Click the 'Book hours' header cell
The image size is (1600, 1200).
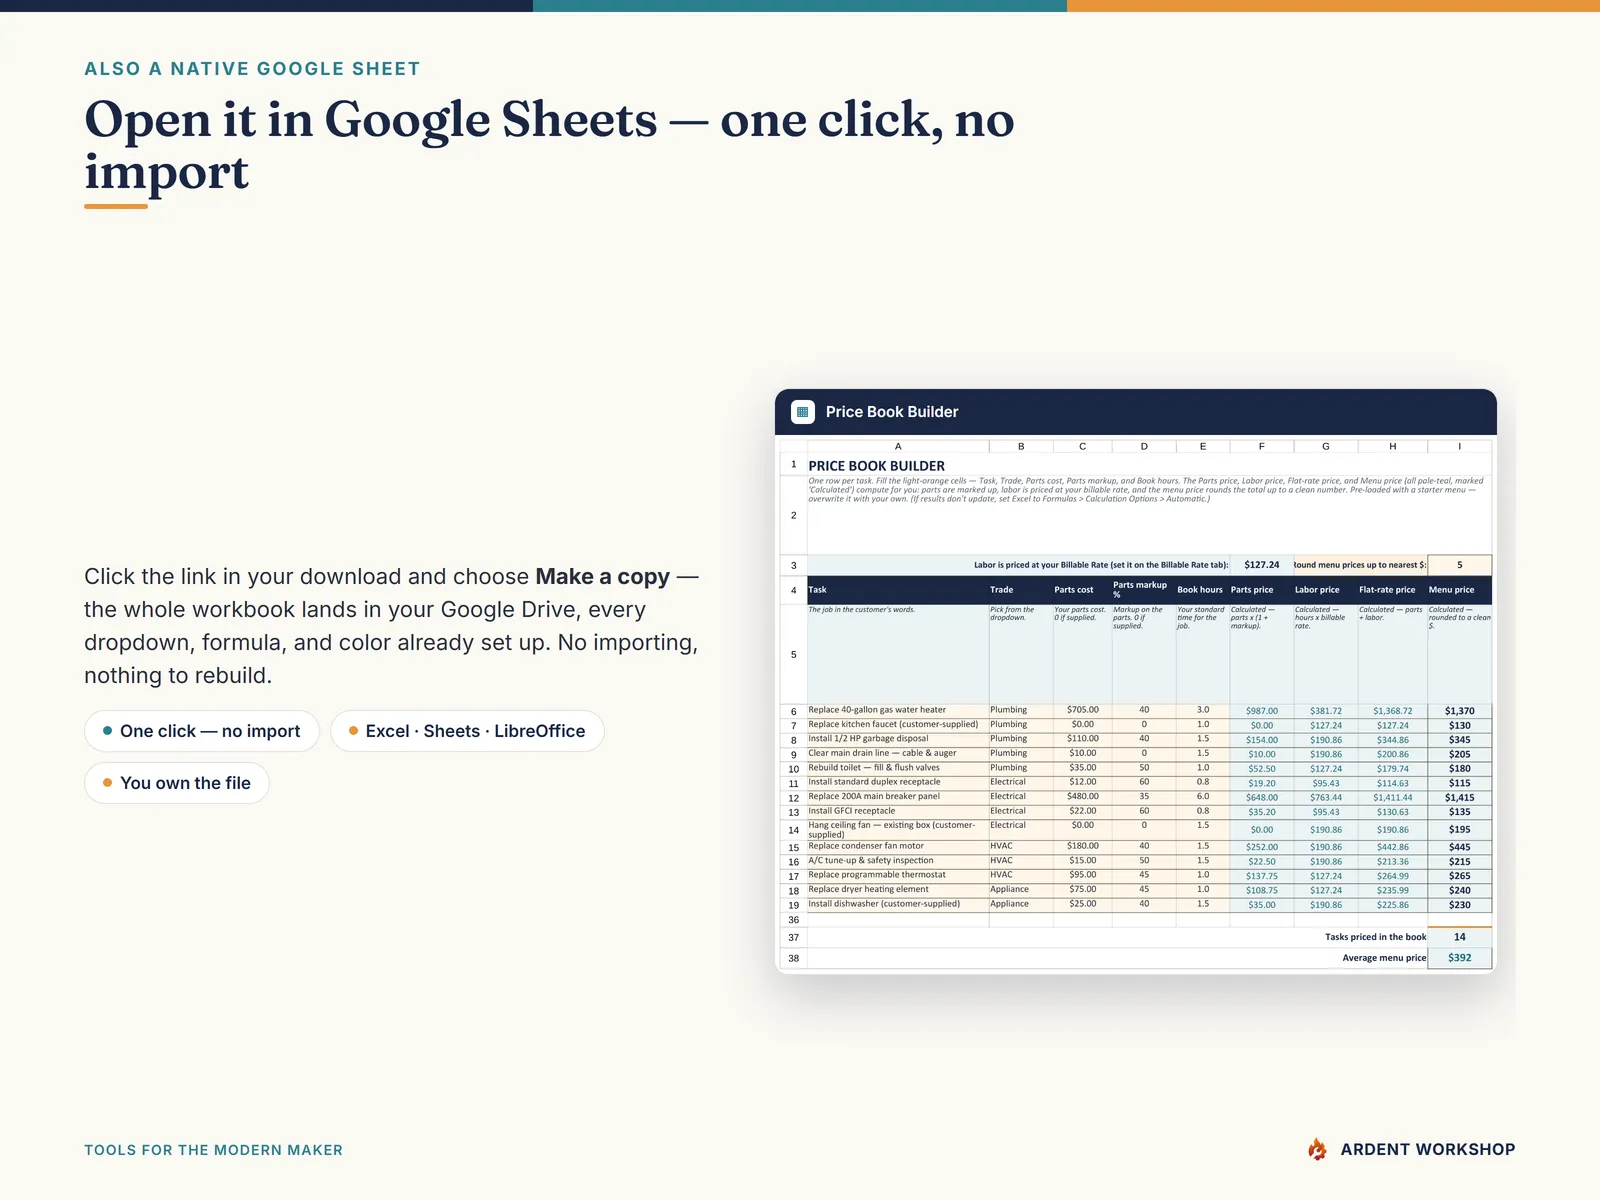tap(1203, 590)
